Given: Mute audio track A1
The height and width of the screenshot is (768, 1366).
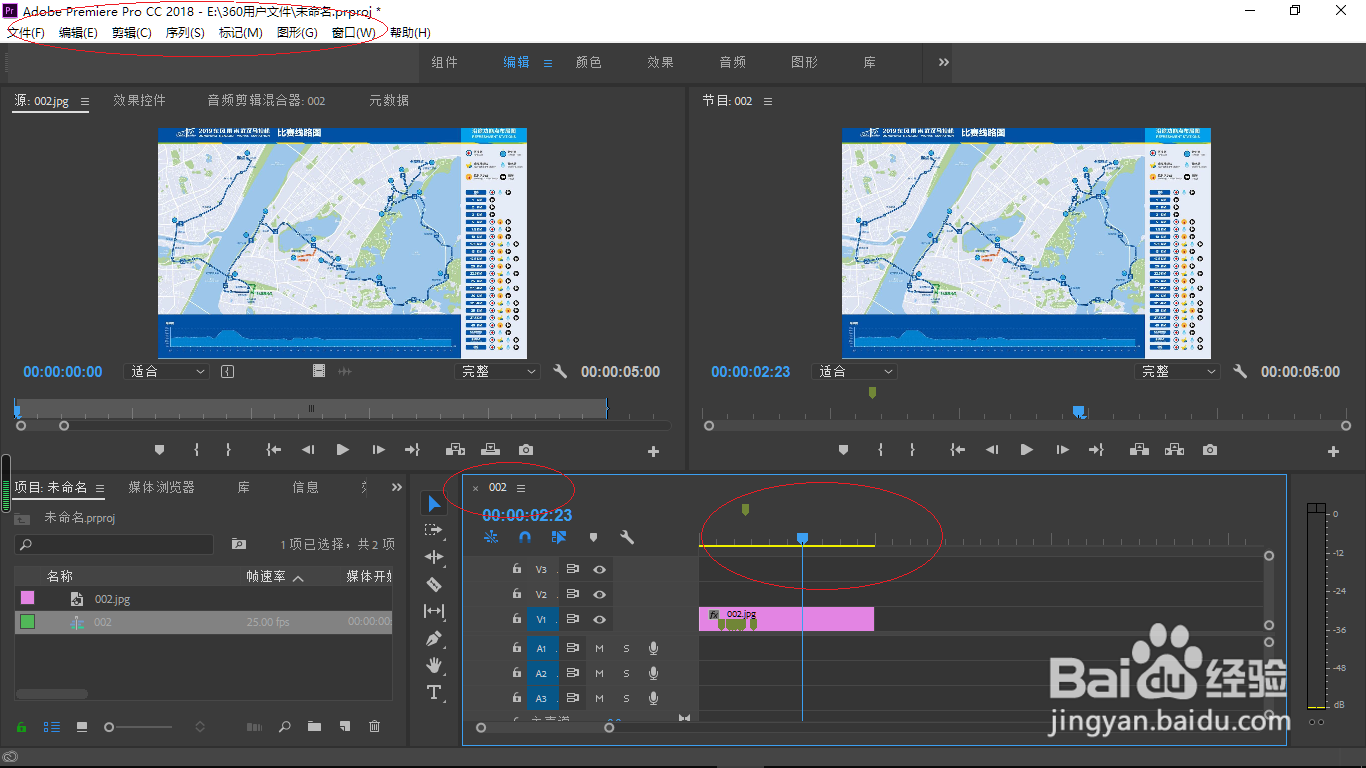Looking at the screenshot, I should 600,648.
